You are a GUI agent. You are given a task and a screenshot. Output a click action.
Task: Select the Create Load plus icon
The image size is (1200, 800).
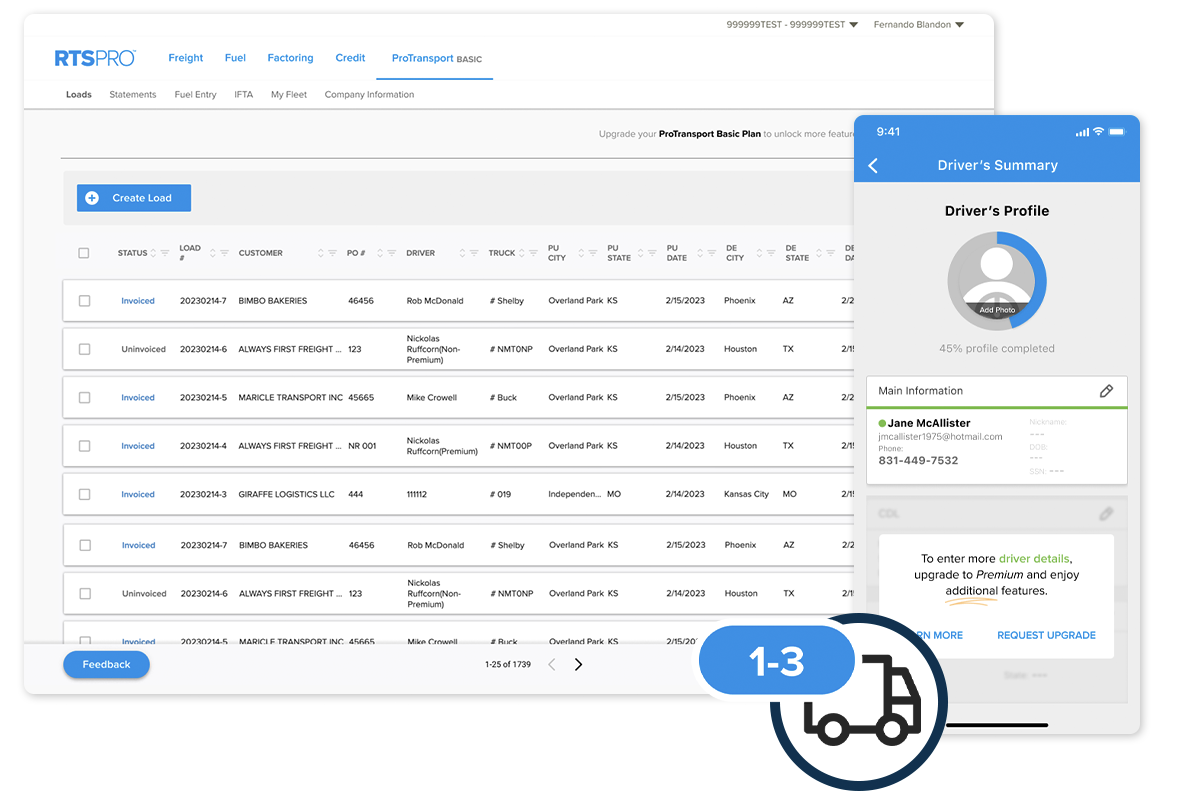(x=92, y=197)
